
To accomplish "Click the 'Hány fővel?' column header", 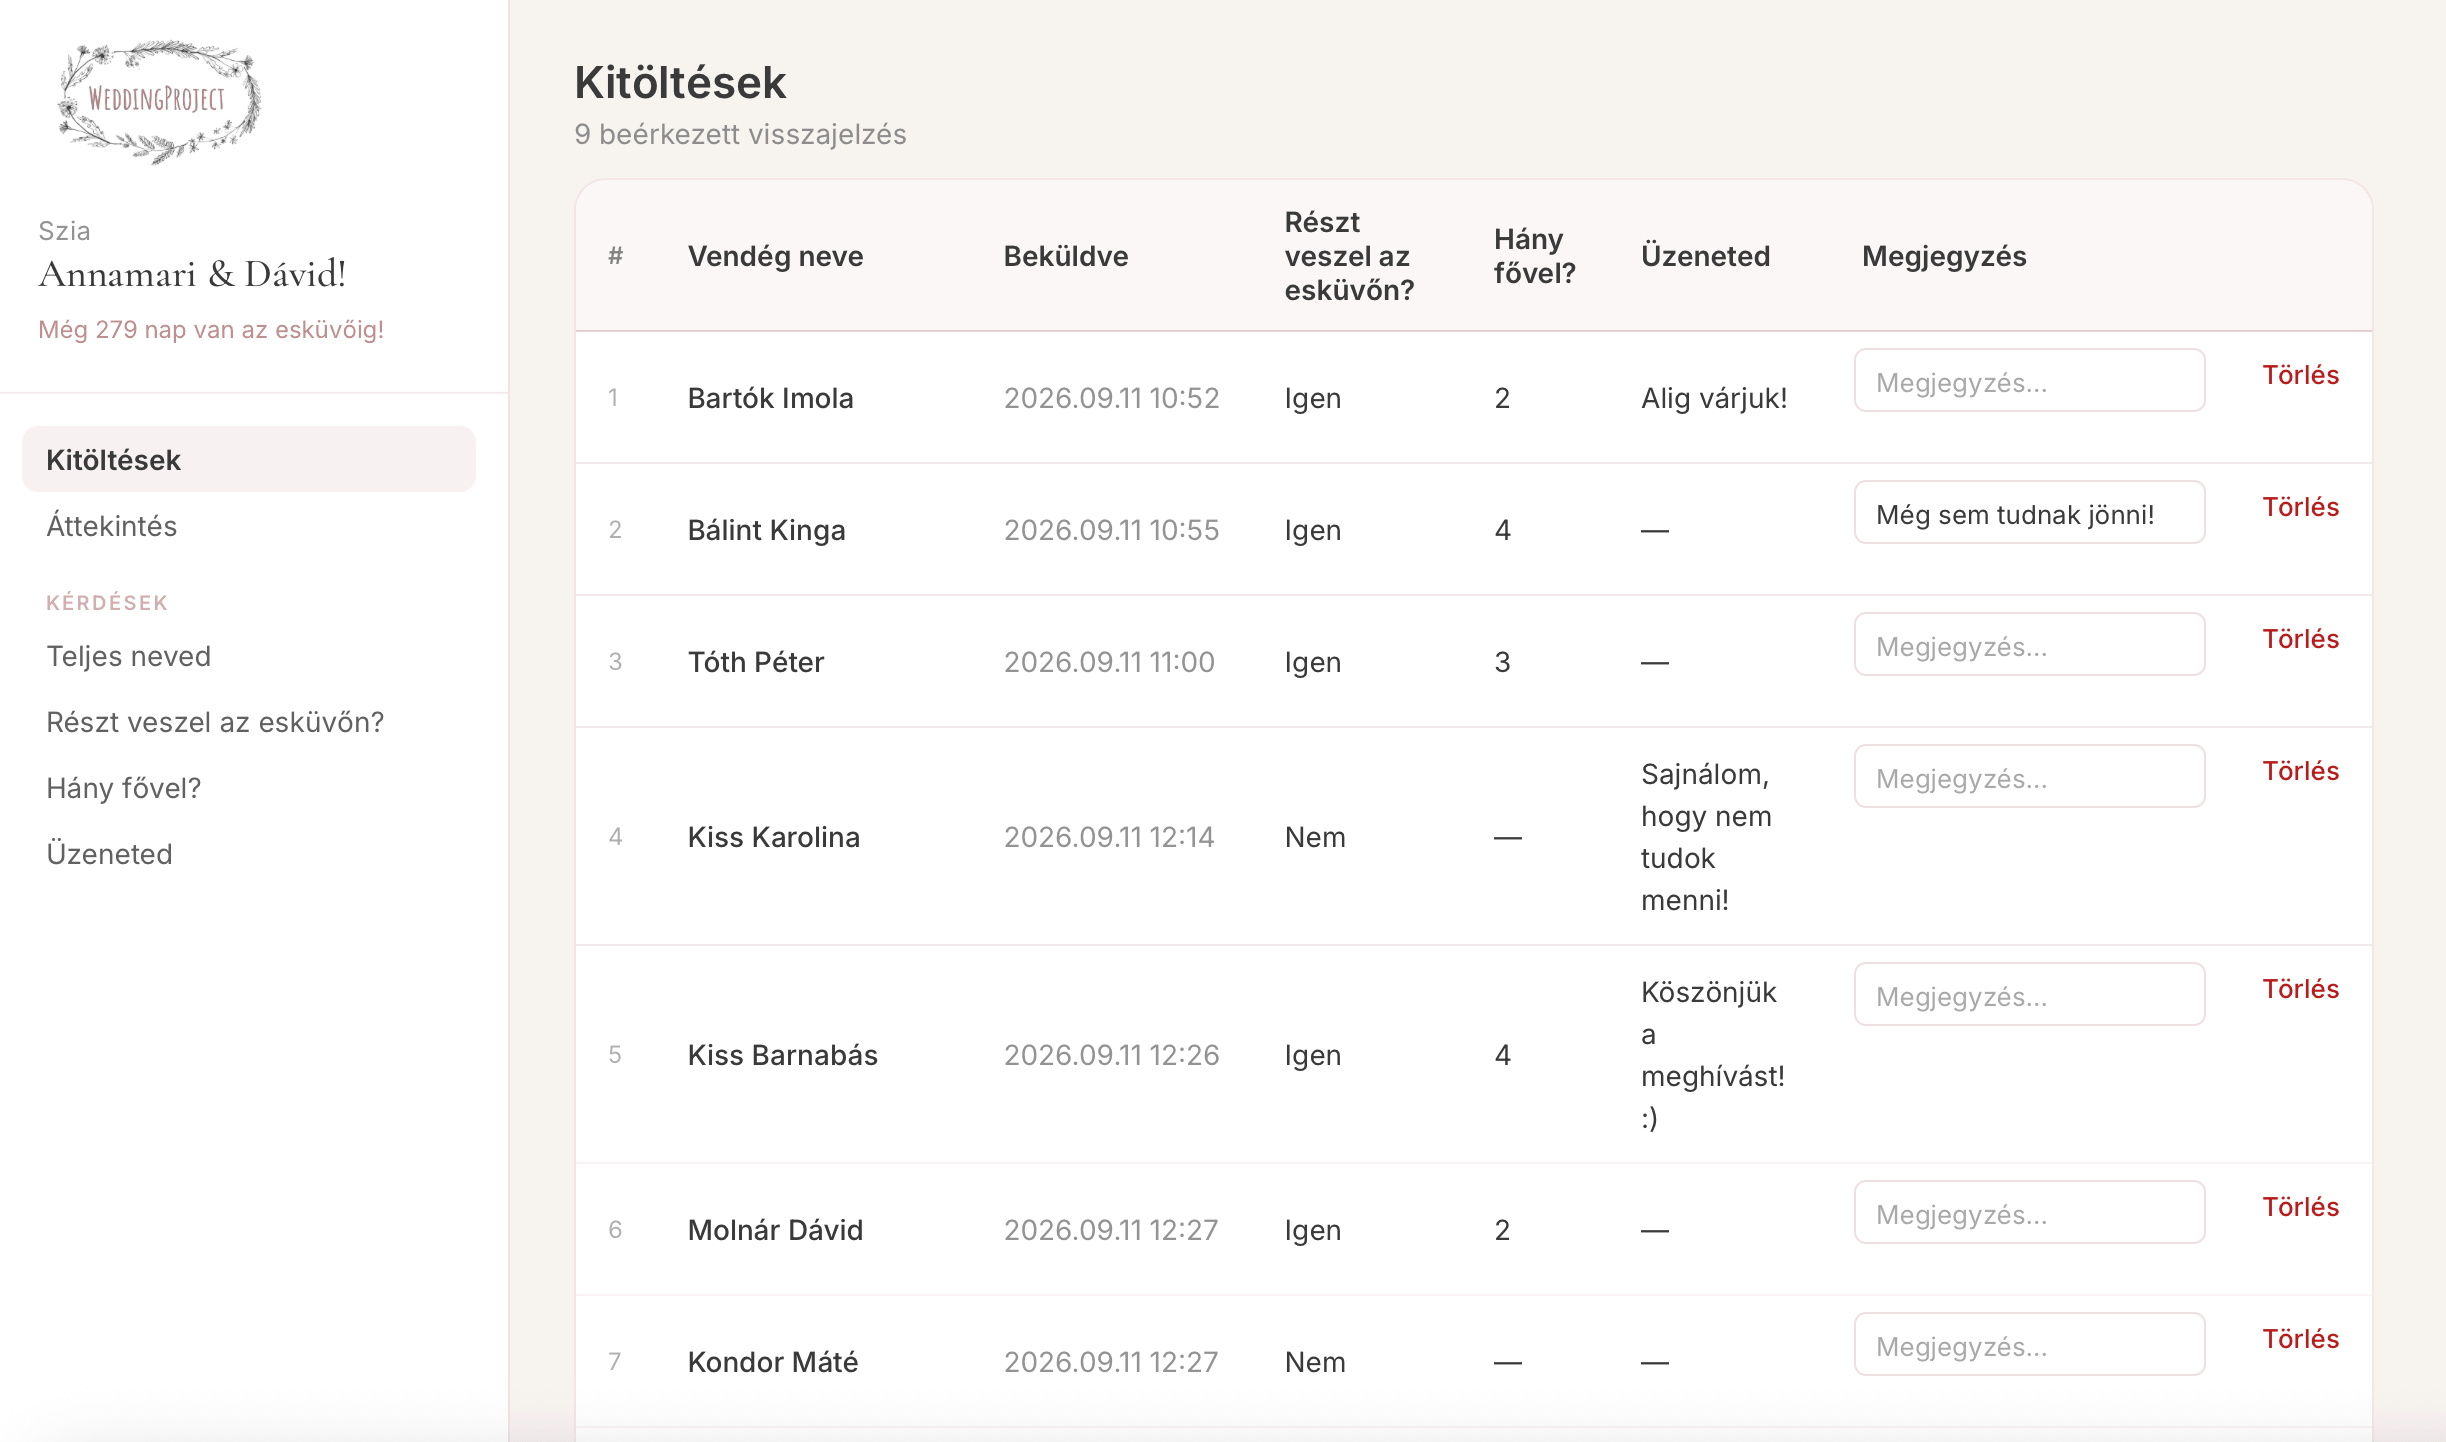I will [x=1534, y=256].
